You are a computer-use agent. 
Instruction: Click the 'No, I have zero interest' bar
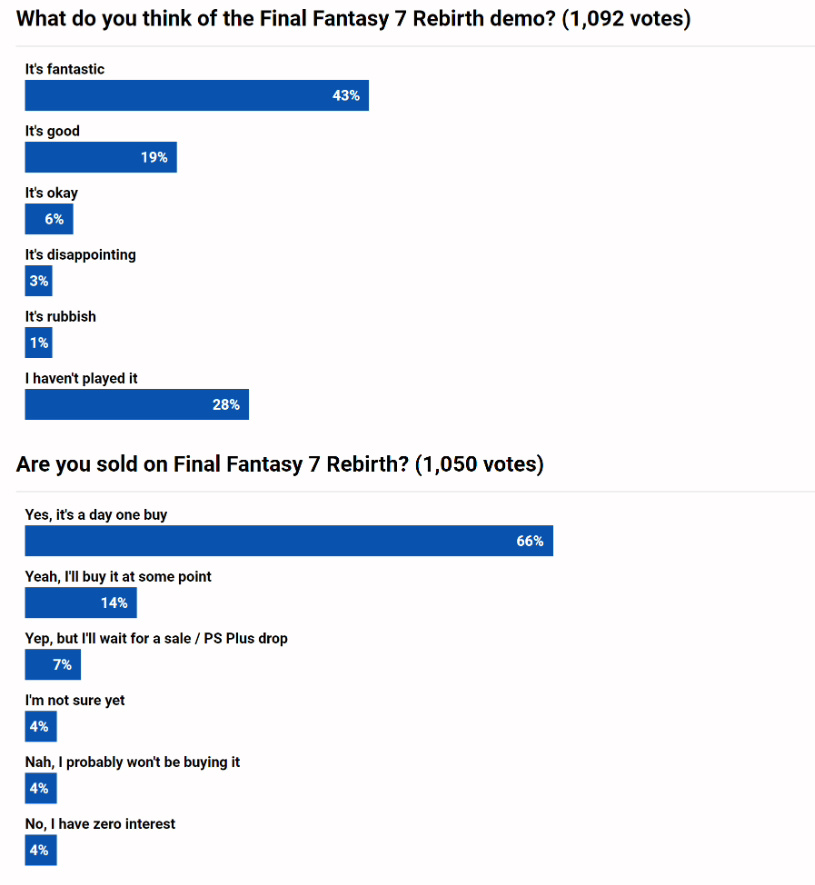(x=40, y=850)
